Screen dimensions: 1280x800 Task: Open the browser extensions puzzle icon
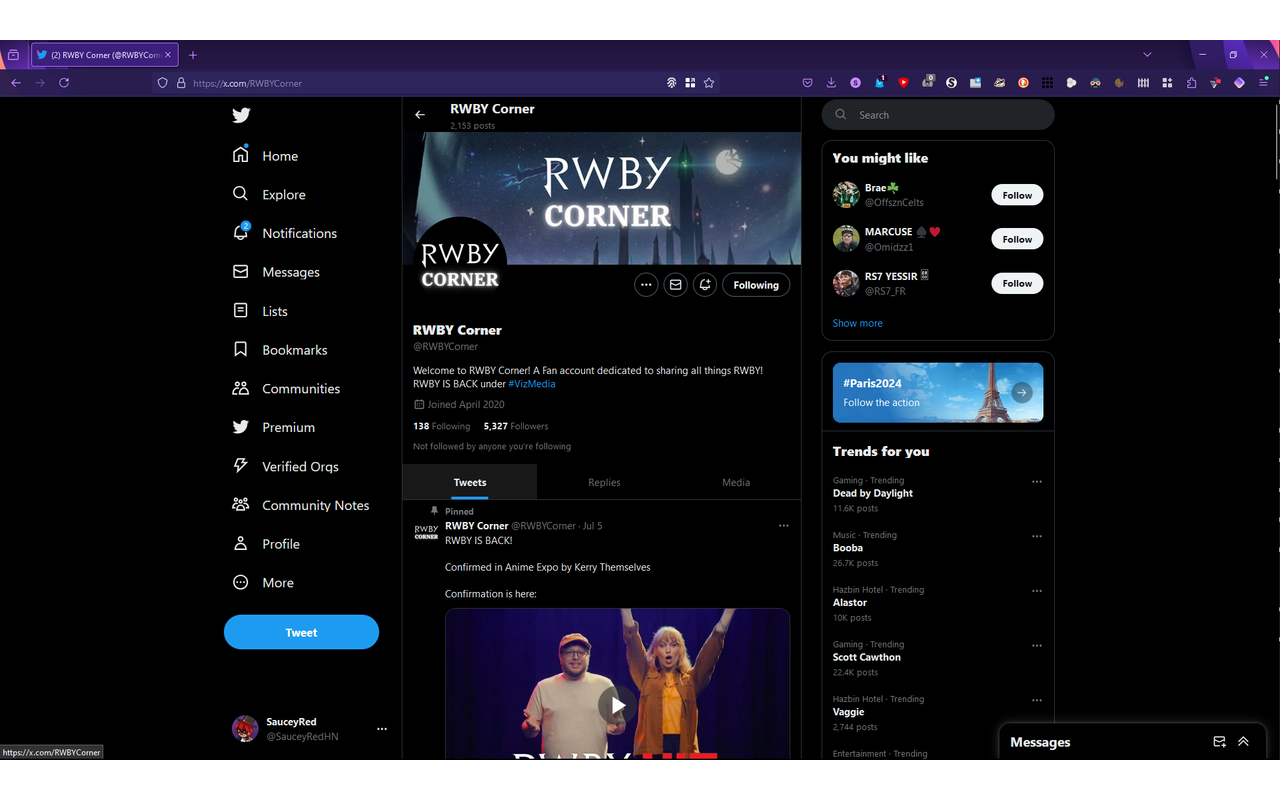point(1191,83)
